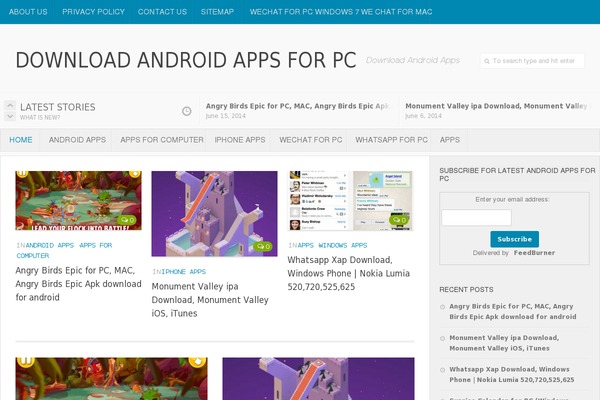Click Apps category link under Whatsapp post
This screenshot has height=400, width=600.
(x=306, y=245)
